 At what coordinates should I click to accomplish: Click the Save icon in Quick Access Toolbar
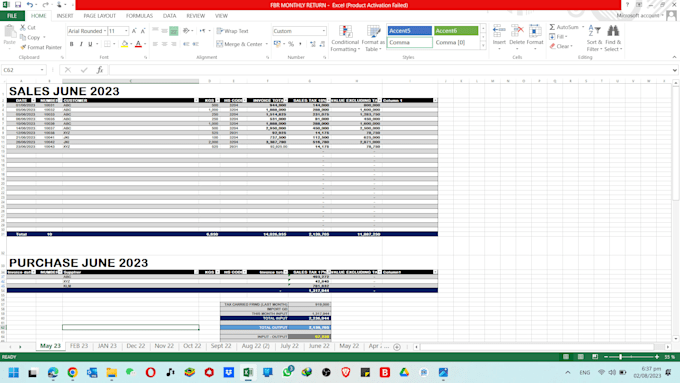tap(18, 5)
